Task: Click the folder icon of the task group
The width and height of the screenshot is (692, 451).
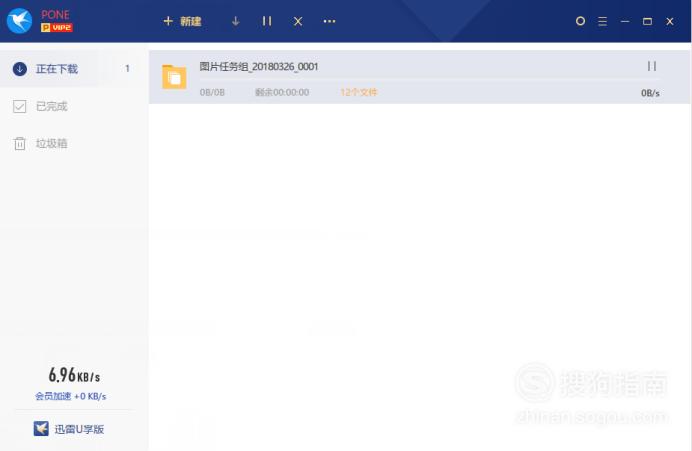Action: [174, 77]
